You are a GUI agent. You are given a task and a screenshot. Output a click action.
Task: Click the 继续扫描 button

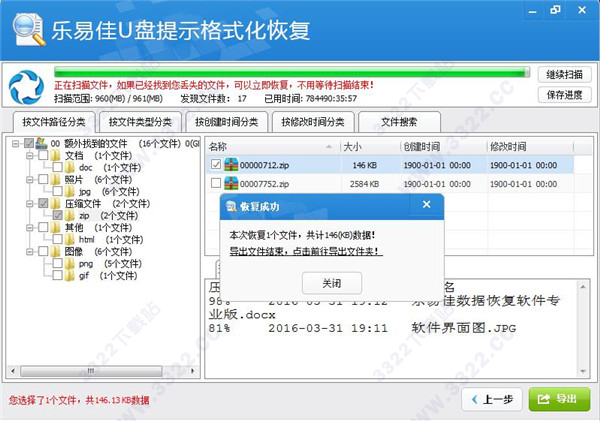tap(564, 75)
